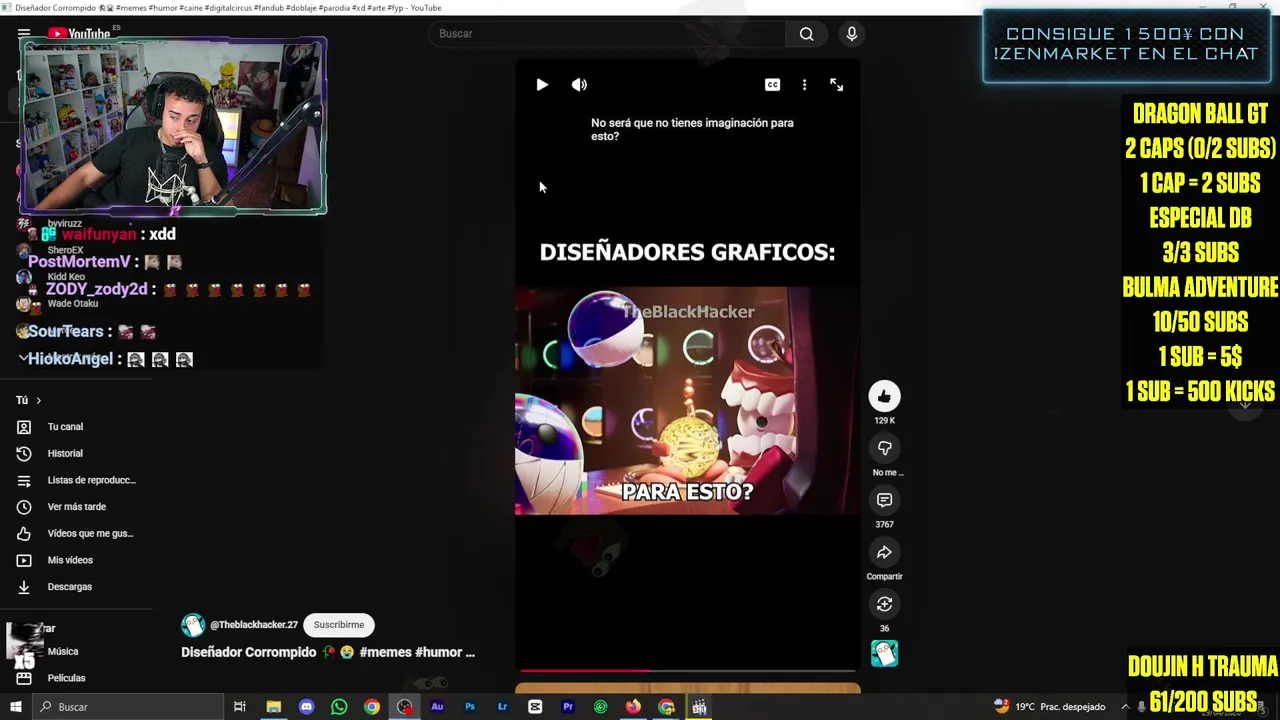The height and width of the screenshot is (720, 1280).
Task: Open the Windows Start menu
Action: [15, 707]
